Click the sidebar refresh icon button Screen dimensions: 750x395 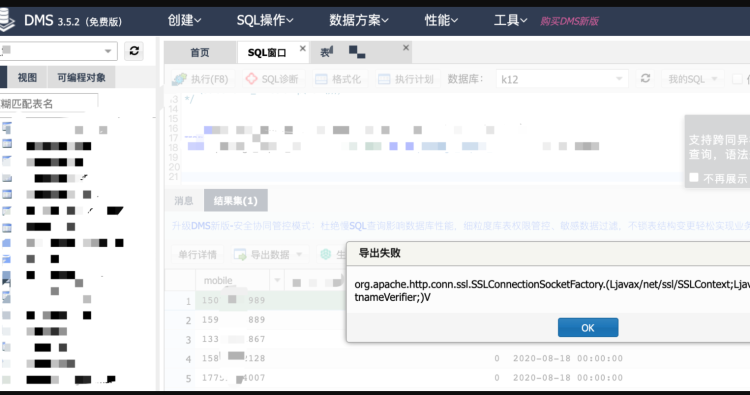pos(134,51)
